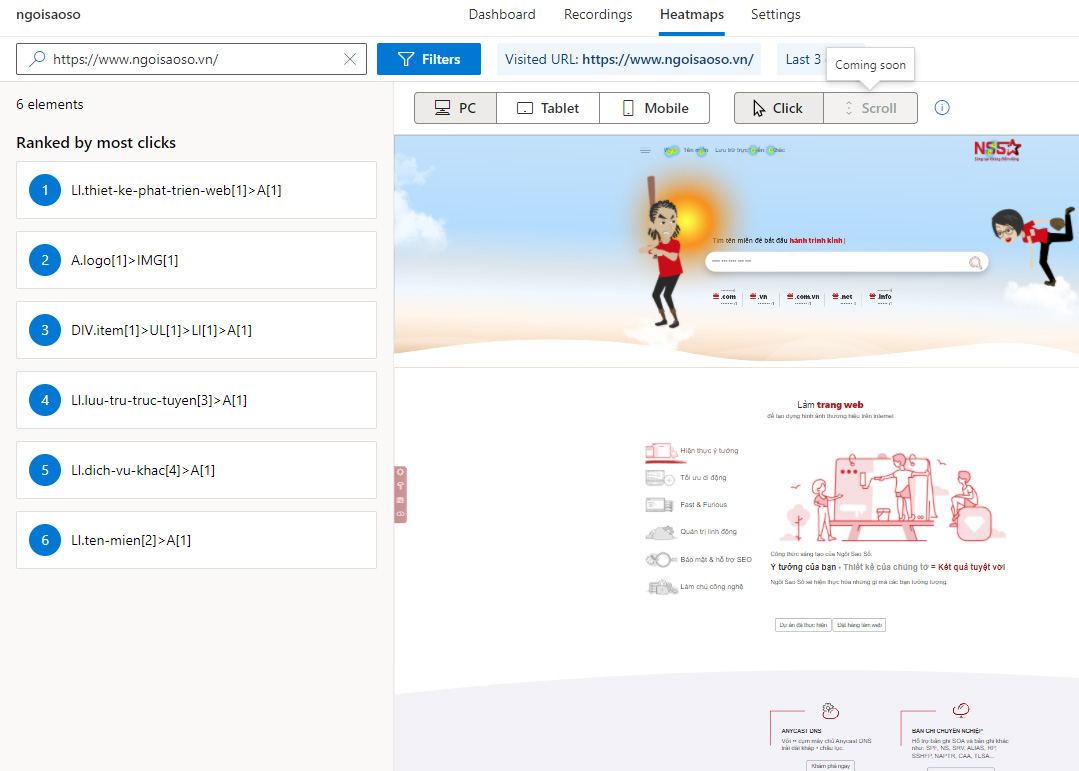Select top ranked element LI.thiet-ke-phat-trien-web
This screenshot has width=1079, height=771.
tap(196, 190)
